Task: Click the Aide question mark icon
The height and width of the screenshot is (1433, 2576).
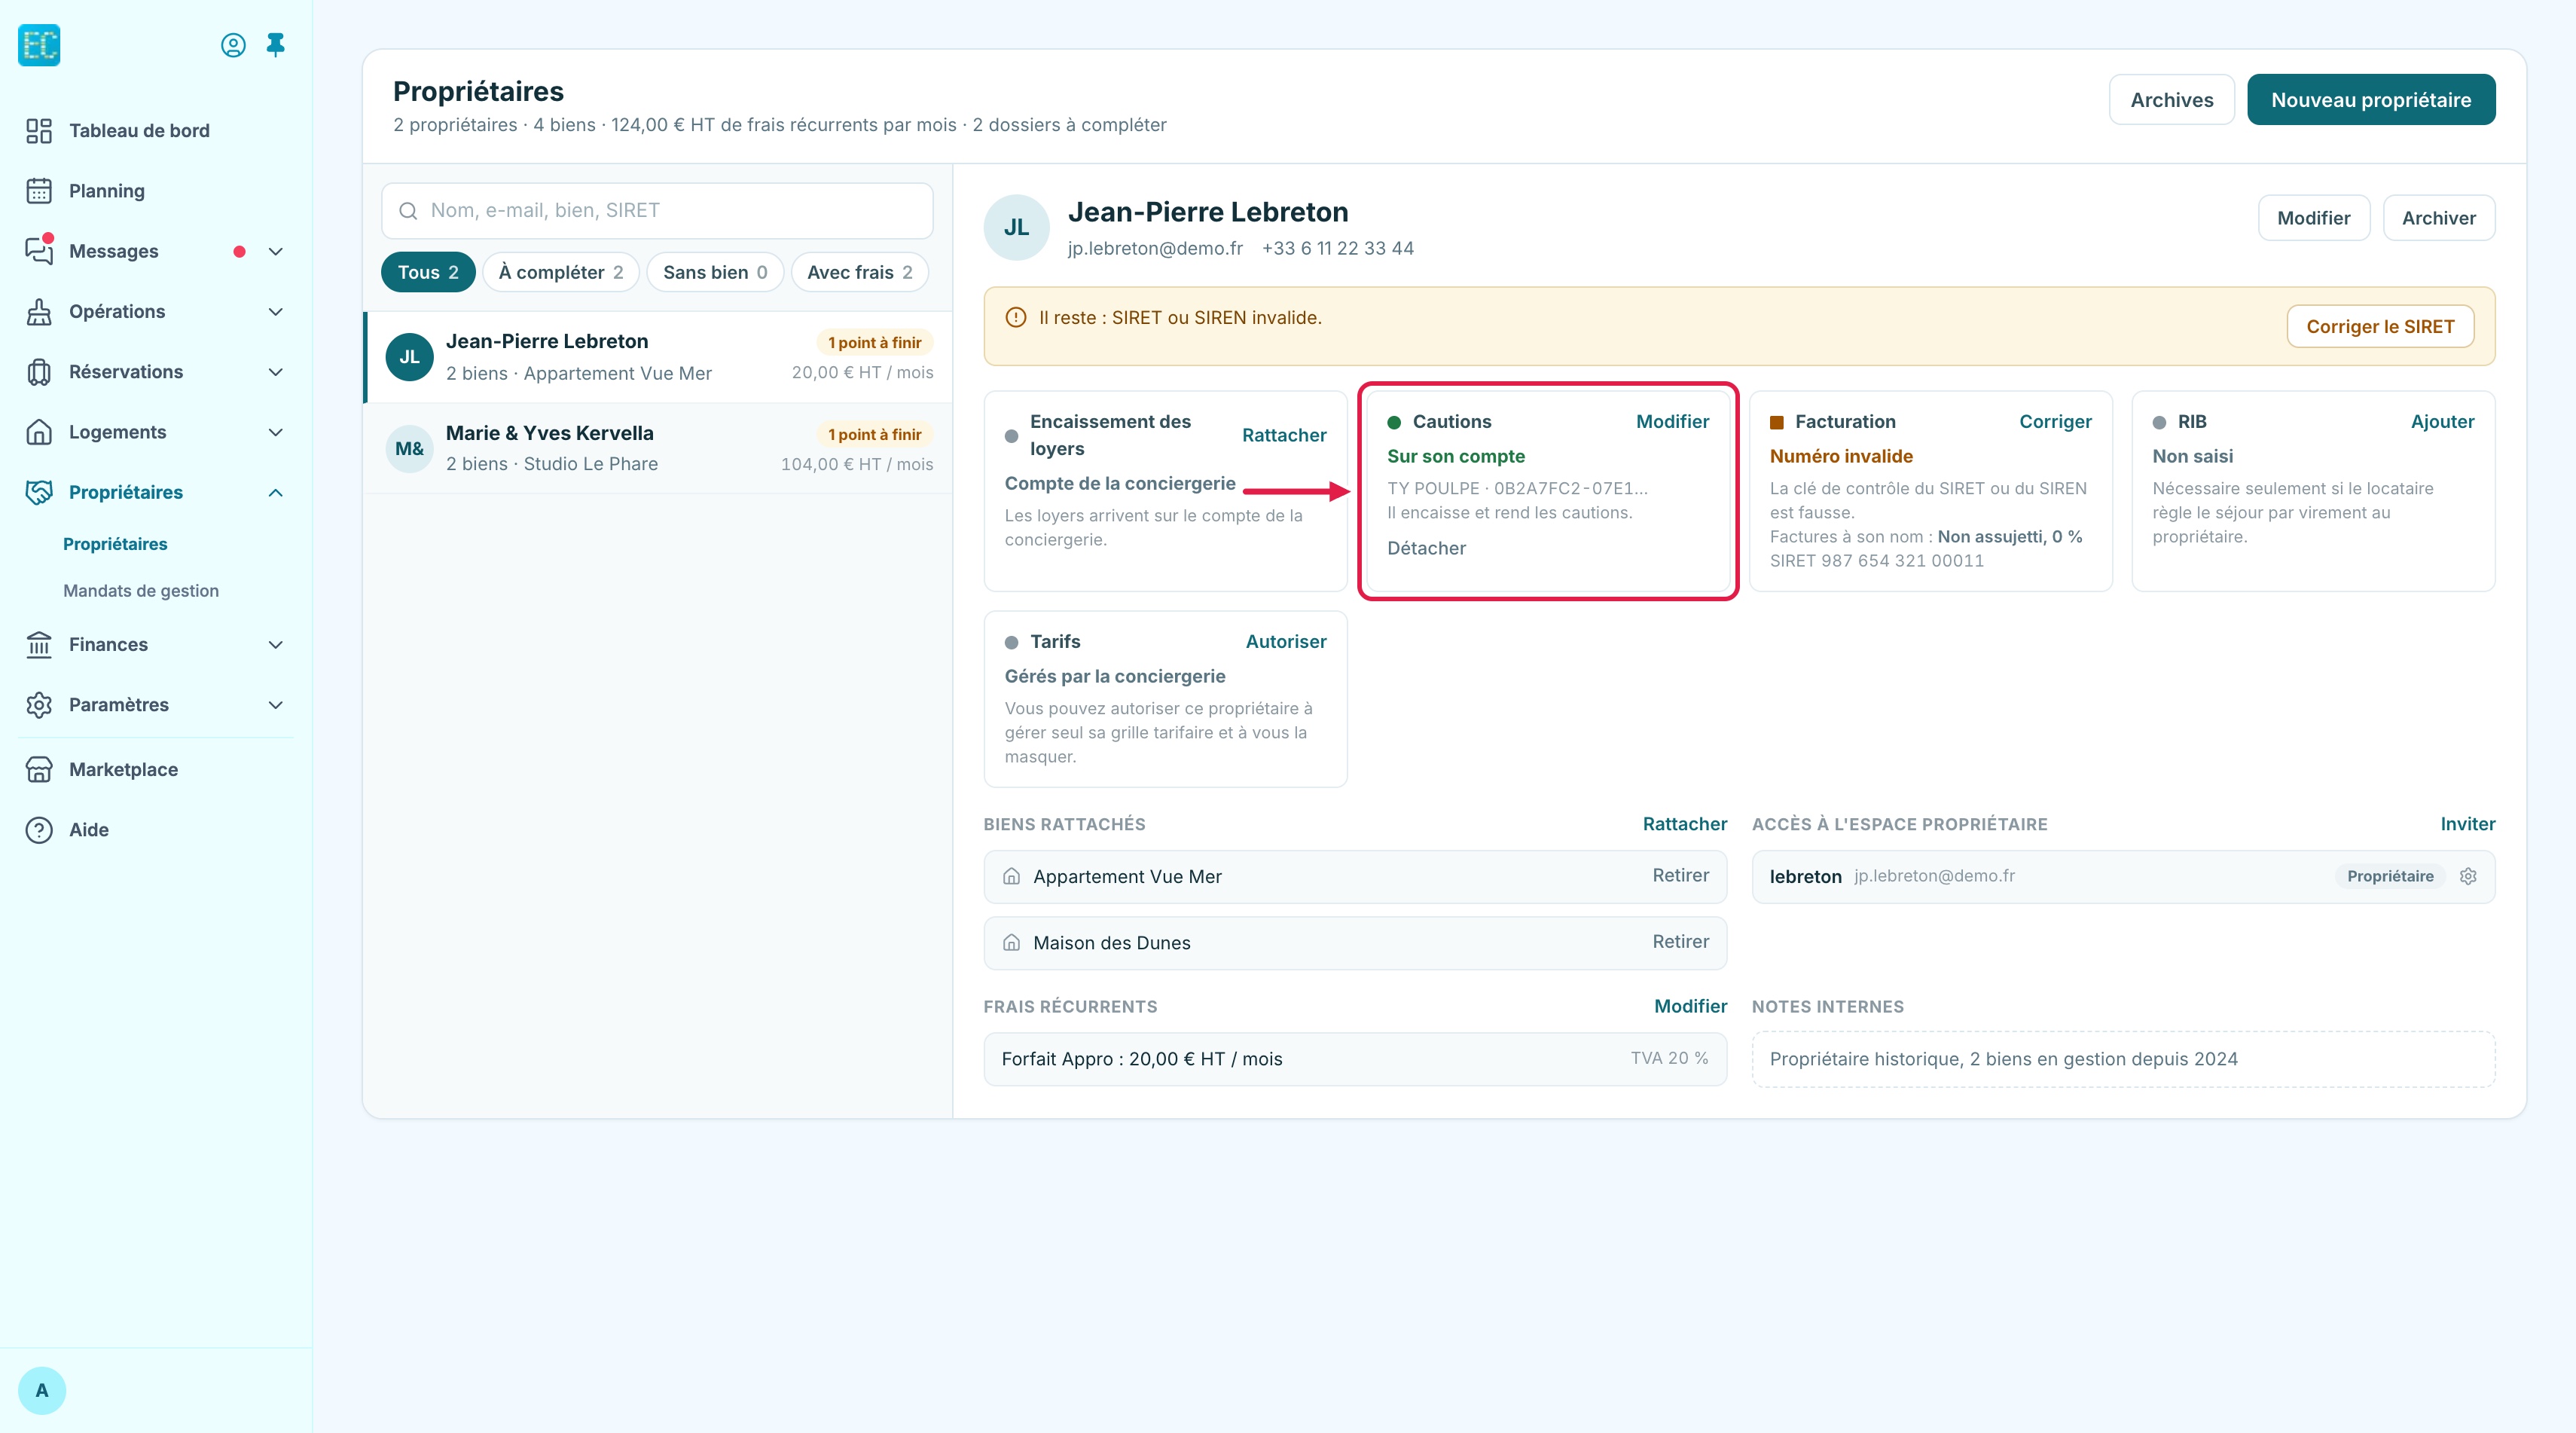Action: pos(39,830)
